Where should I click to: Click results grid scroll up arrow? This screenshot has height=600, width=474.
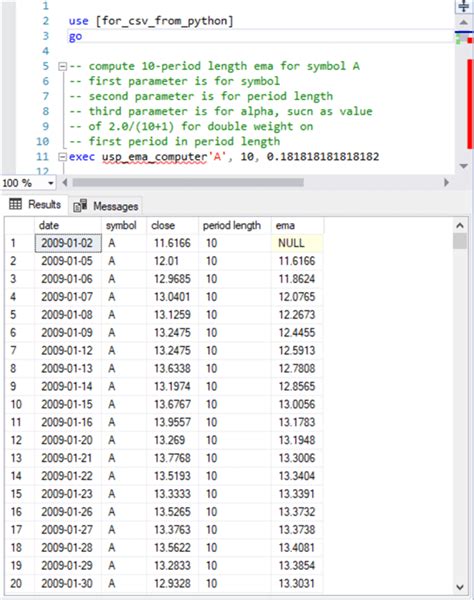click(x=460, y=225)
